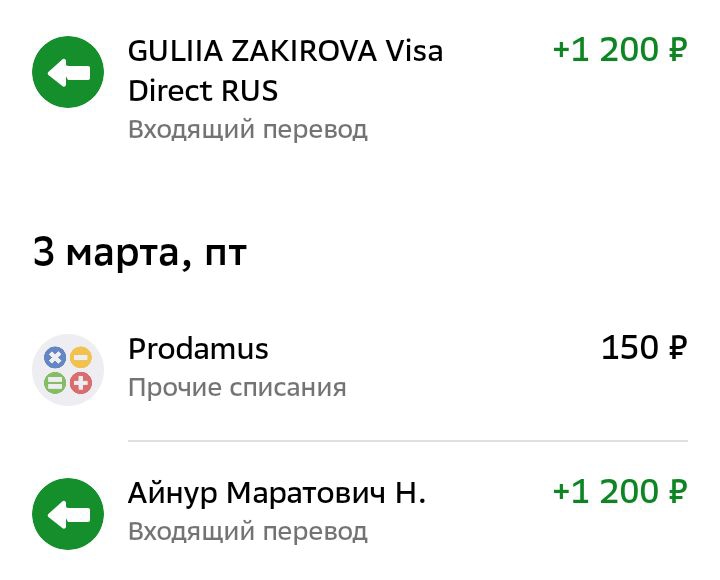Viewport: 720px width, 580px height.
Task: Tap the Prodamus calculator category icon
Action: pos(68,370)
